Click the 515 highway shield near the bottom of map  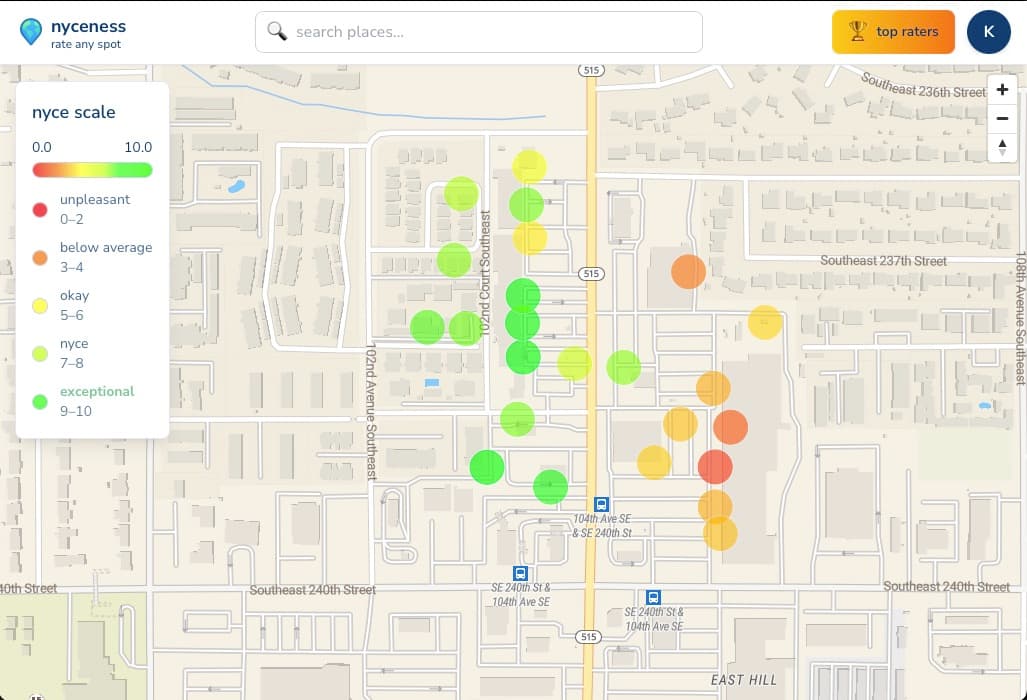click(588, 636)
